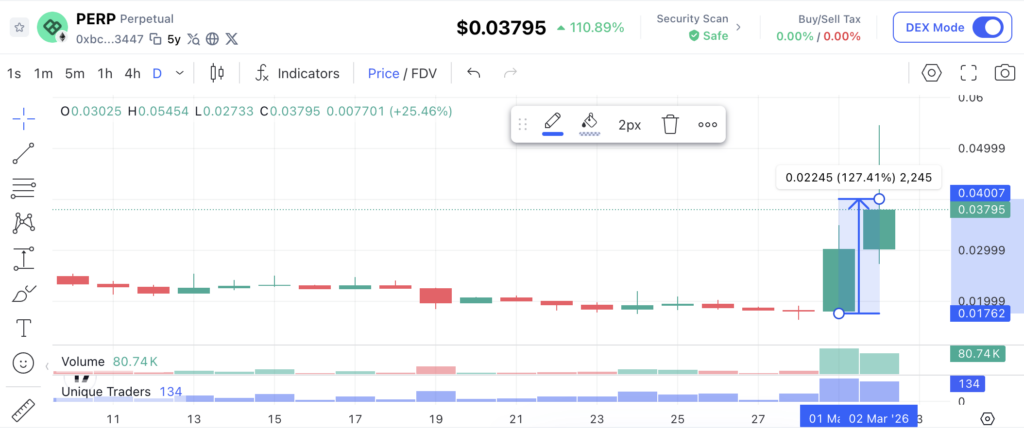Toggle the DEX Mode switch
This screenshot has width=1024, height=428.
click(987, 27)
